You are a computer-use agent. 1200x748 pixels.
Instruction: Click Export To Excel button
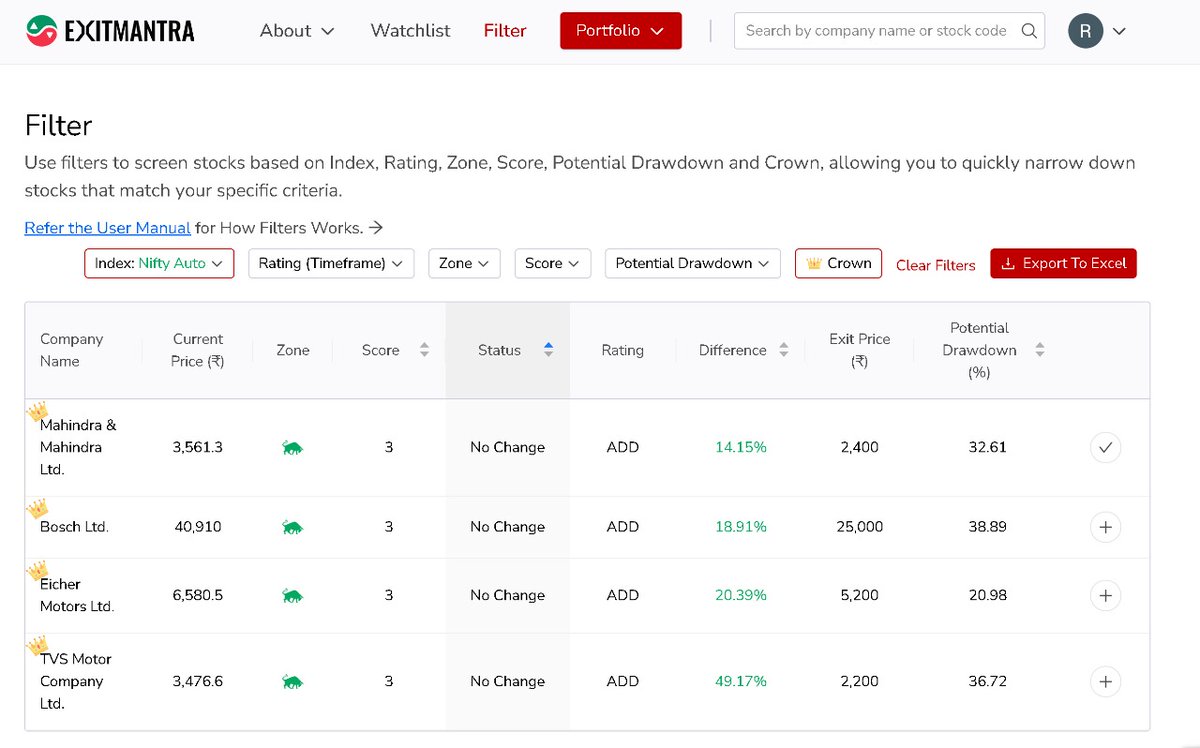tap(1063, 263)
